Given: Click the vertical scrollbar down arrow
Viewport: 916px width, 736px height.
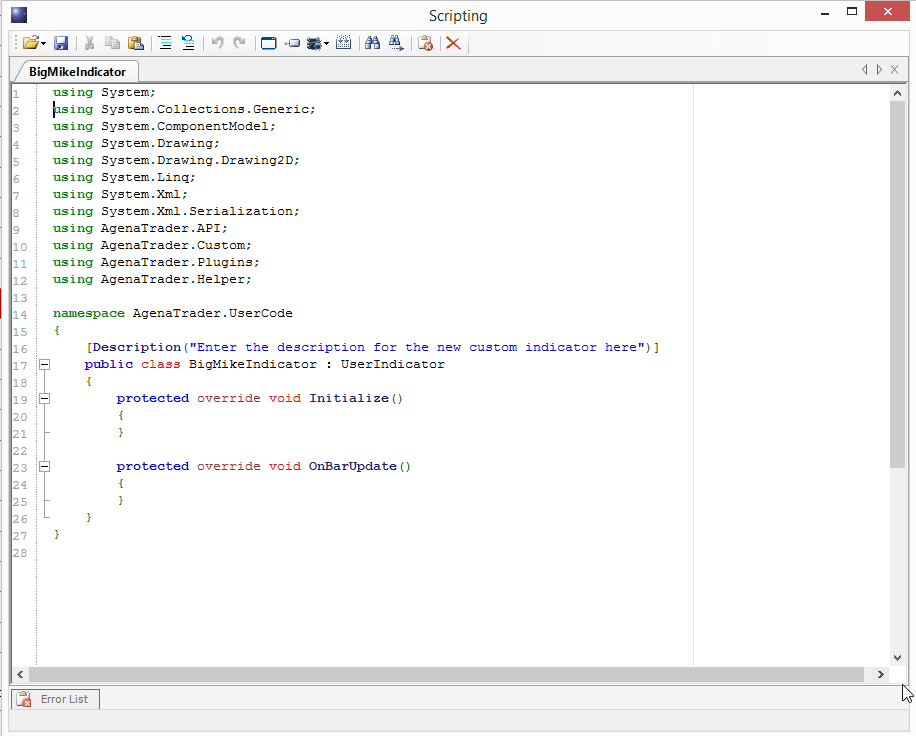Looking at the screenshot, I should pyautogui.click(x=897, y=658).
